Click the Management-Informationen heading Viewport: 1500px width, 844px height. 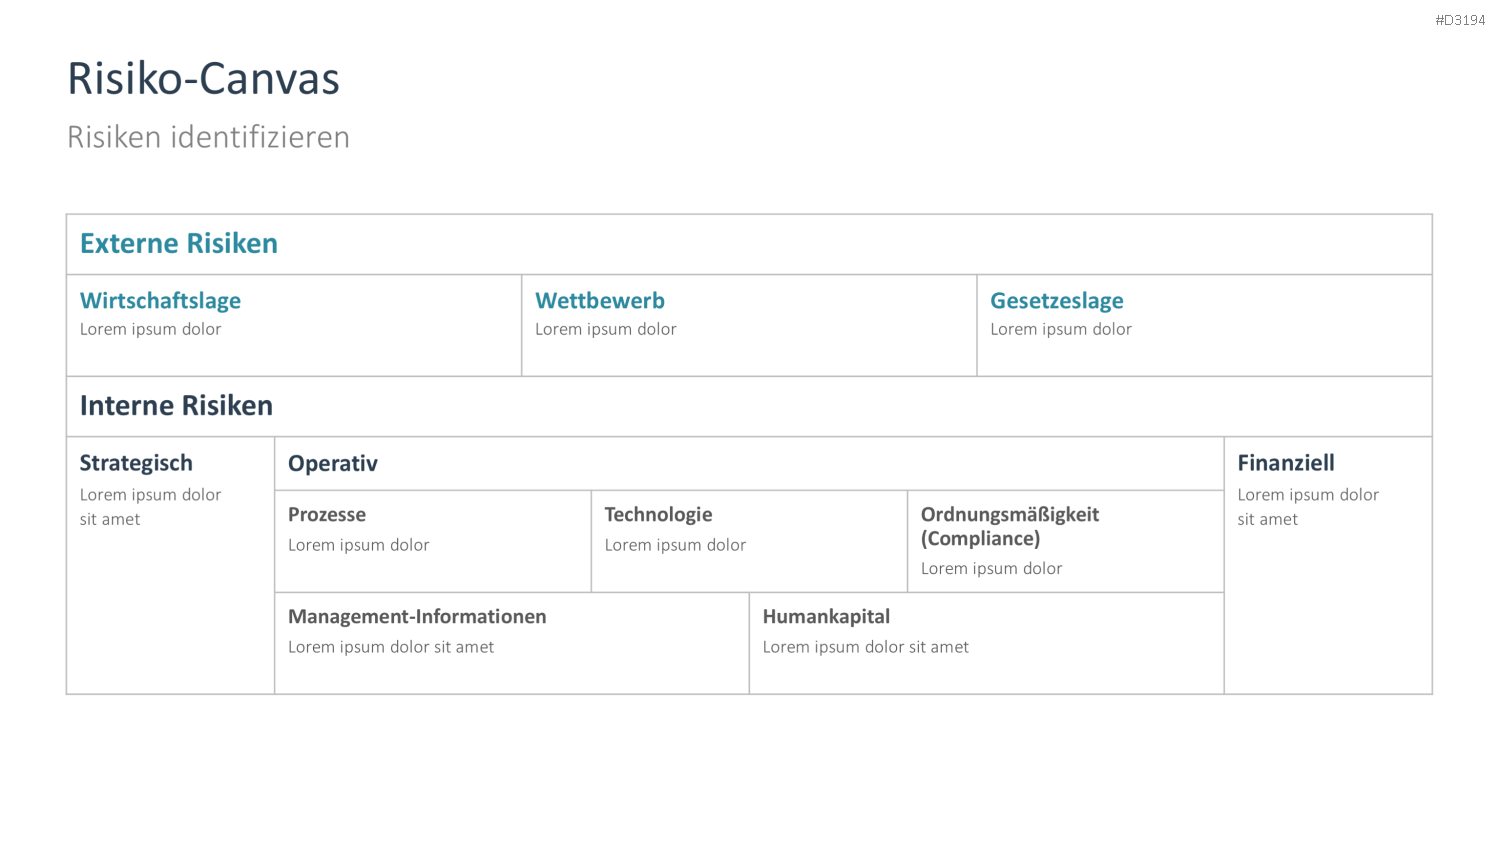click(417, 616)
